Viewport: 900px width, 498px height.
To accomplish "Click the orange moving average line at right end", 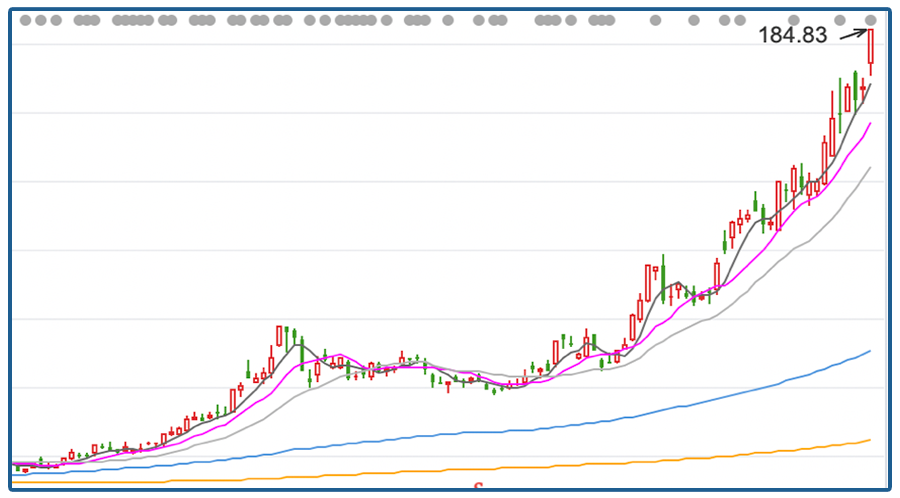I will click(868, 441).
